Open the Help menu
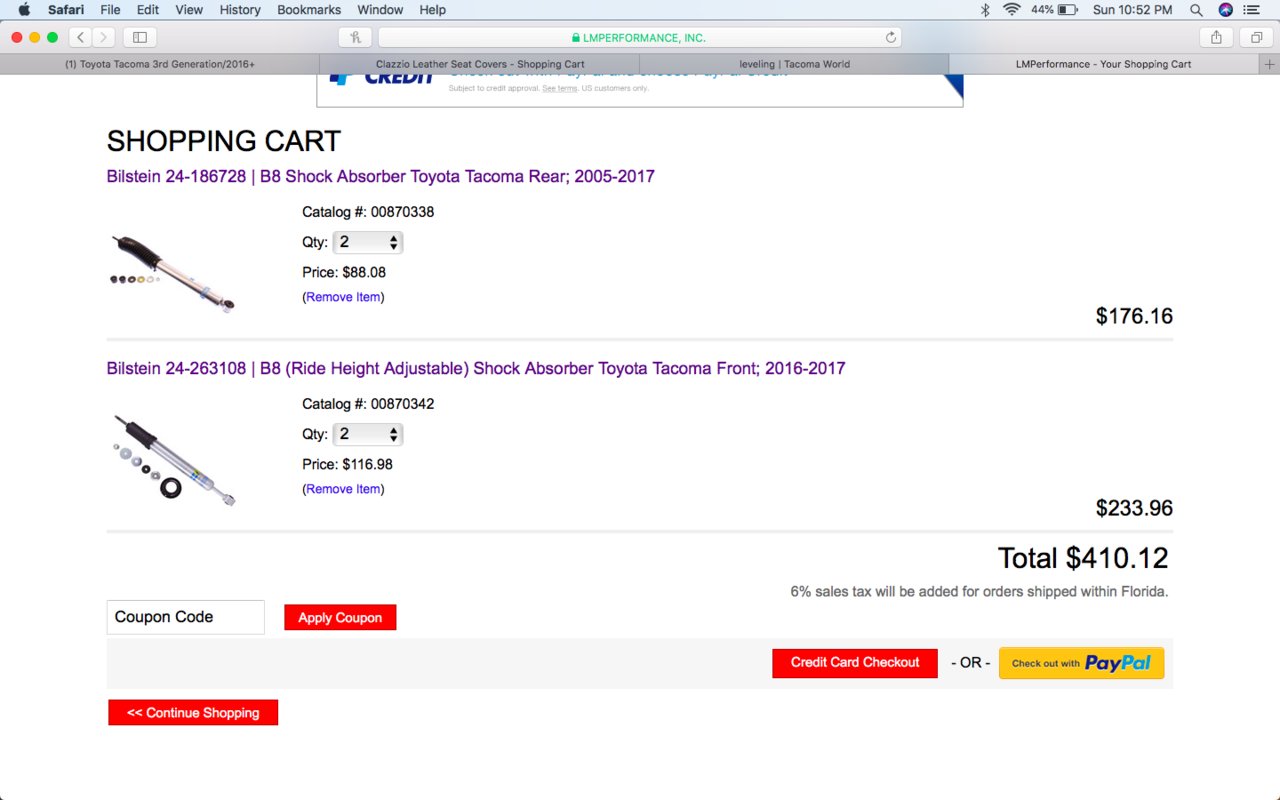 [x=433, y=10]
